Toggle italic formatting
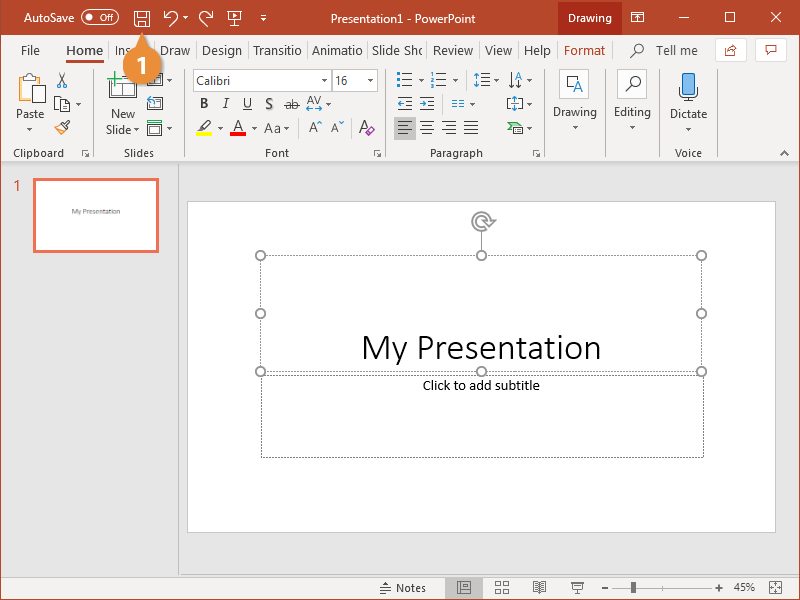The width and height of the screenshot is (800, 600). (225, 103)
